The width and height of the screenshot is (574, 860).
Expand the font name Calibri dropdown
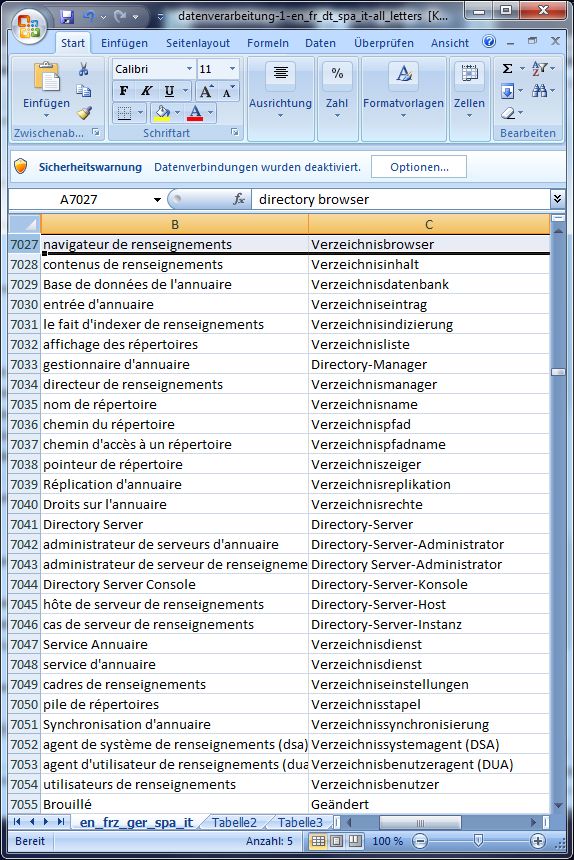(189, 69)
